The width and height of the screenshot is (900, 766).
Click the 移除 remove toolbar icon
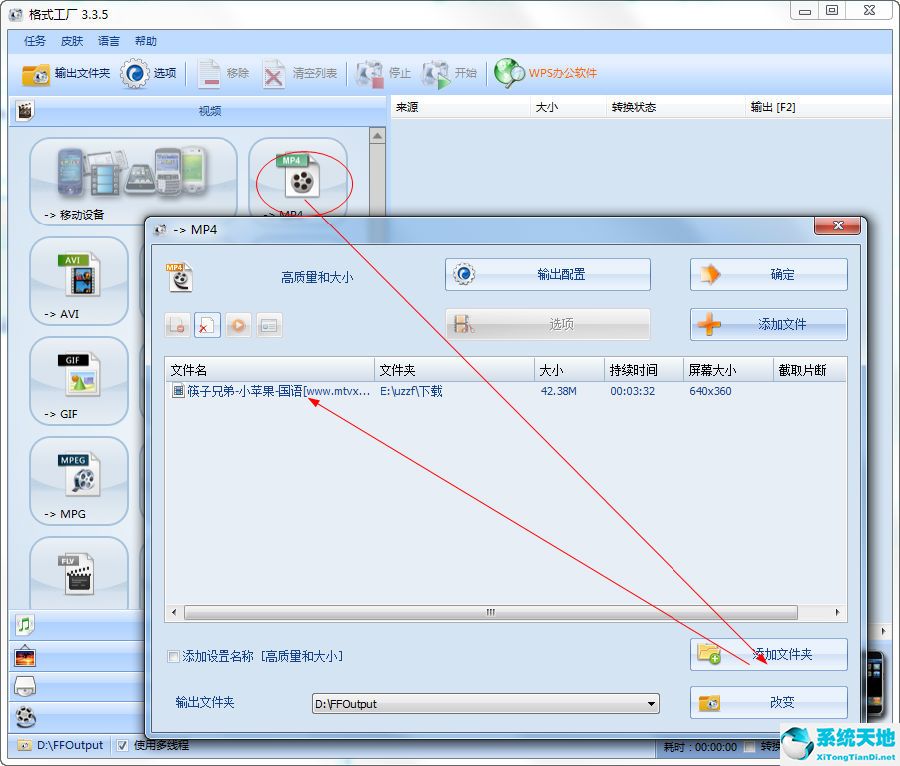click(209, 73)
